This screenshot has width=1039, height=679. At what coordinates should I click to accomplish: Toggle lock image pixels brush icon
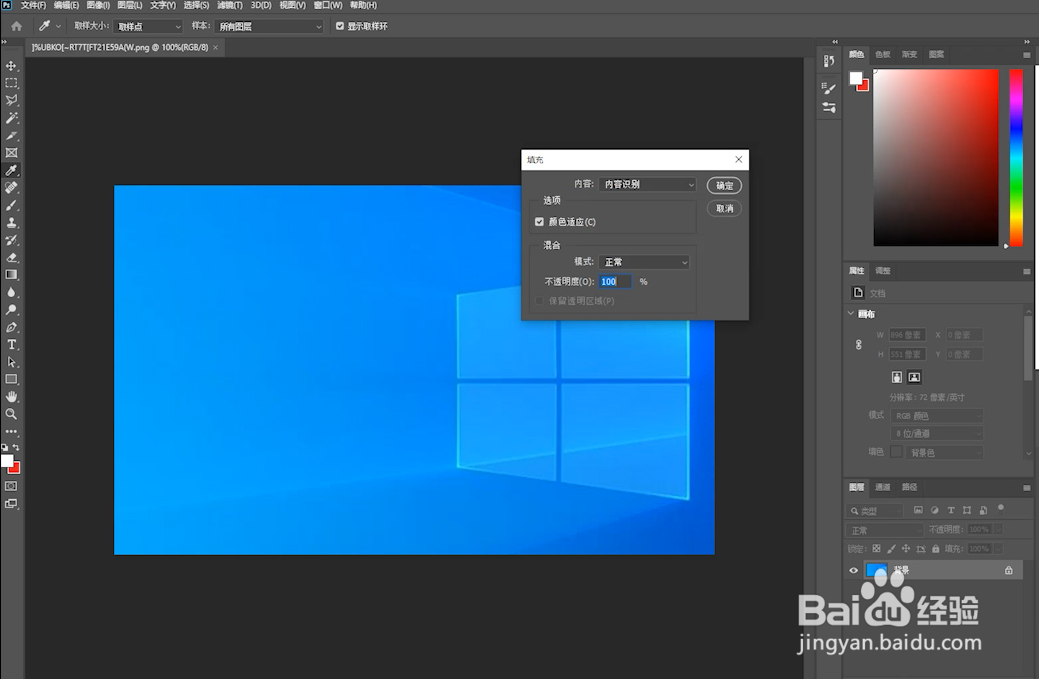click(x=891, y=548)
